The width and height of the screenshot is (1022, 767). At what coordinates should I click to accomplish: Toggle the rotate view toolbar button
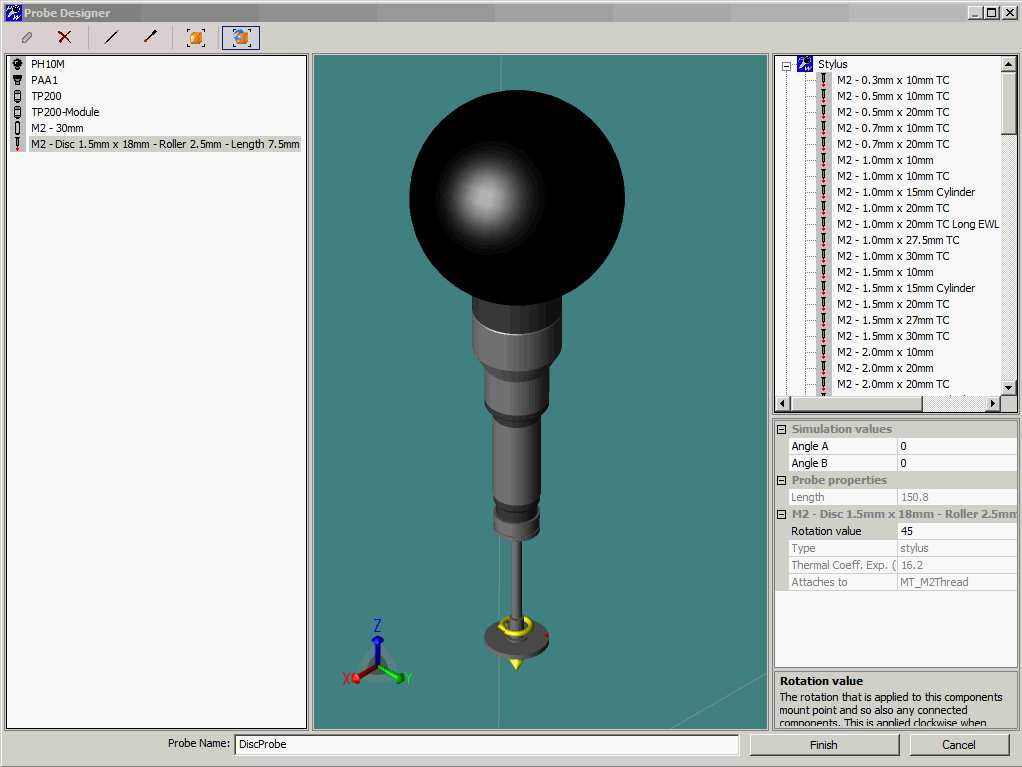coord(241,37)
